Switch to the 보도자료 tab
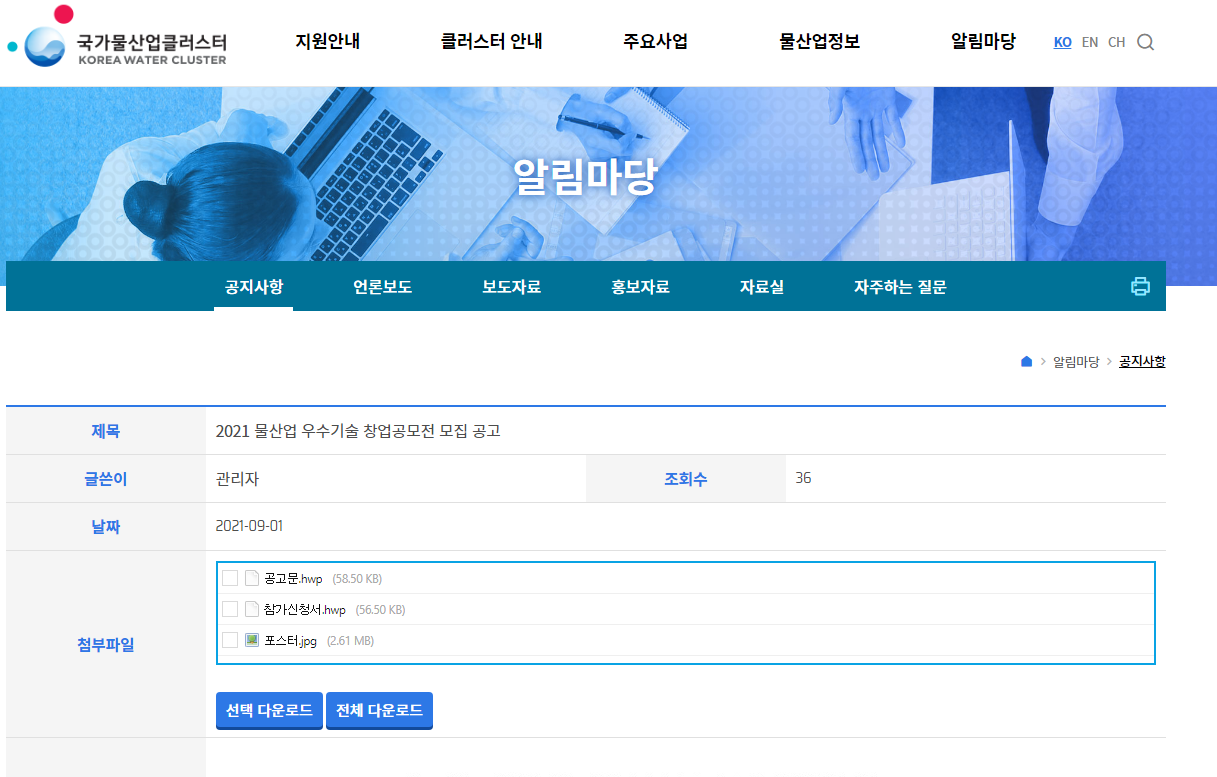 pyautogui.click(x=511, y=287)
